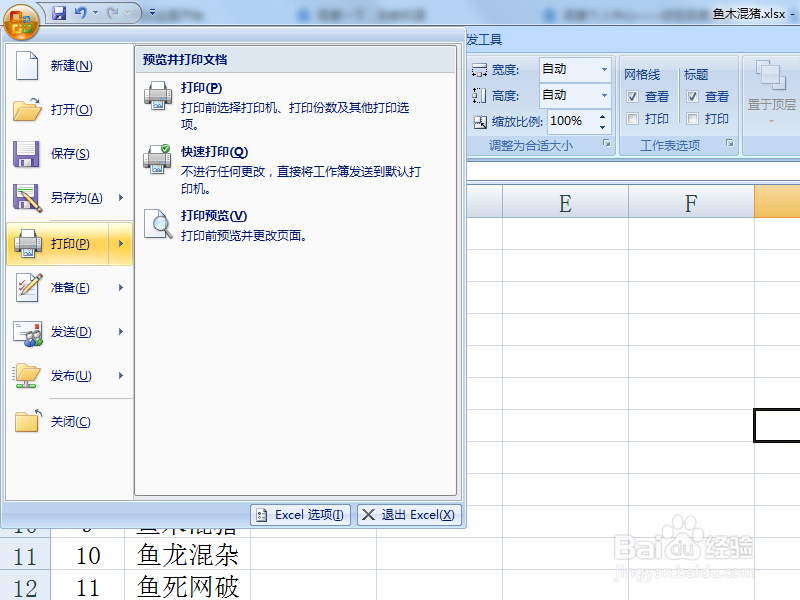Click the Close folder icon
Image resolution: width=800 pixels, height=600 pixels.
(28, 421)
